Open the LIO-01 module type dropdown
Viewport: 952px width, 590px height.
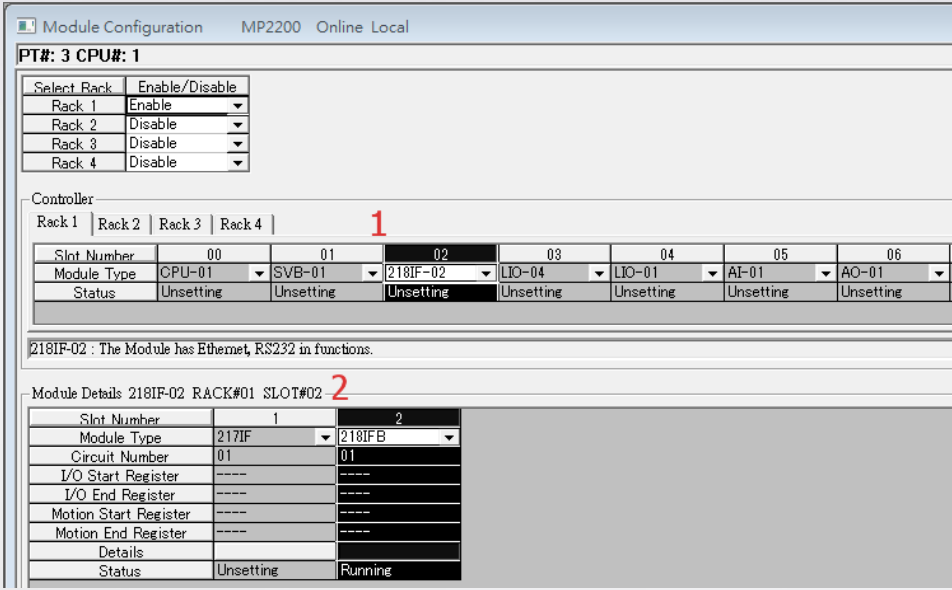712,273
